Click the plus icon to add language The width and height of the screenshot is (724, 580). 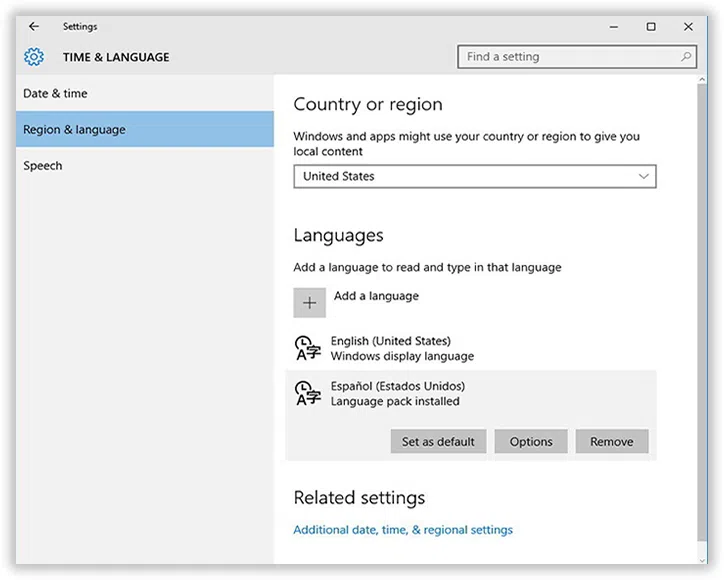click(x=309, y=303)
